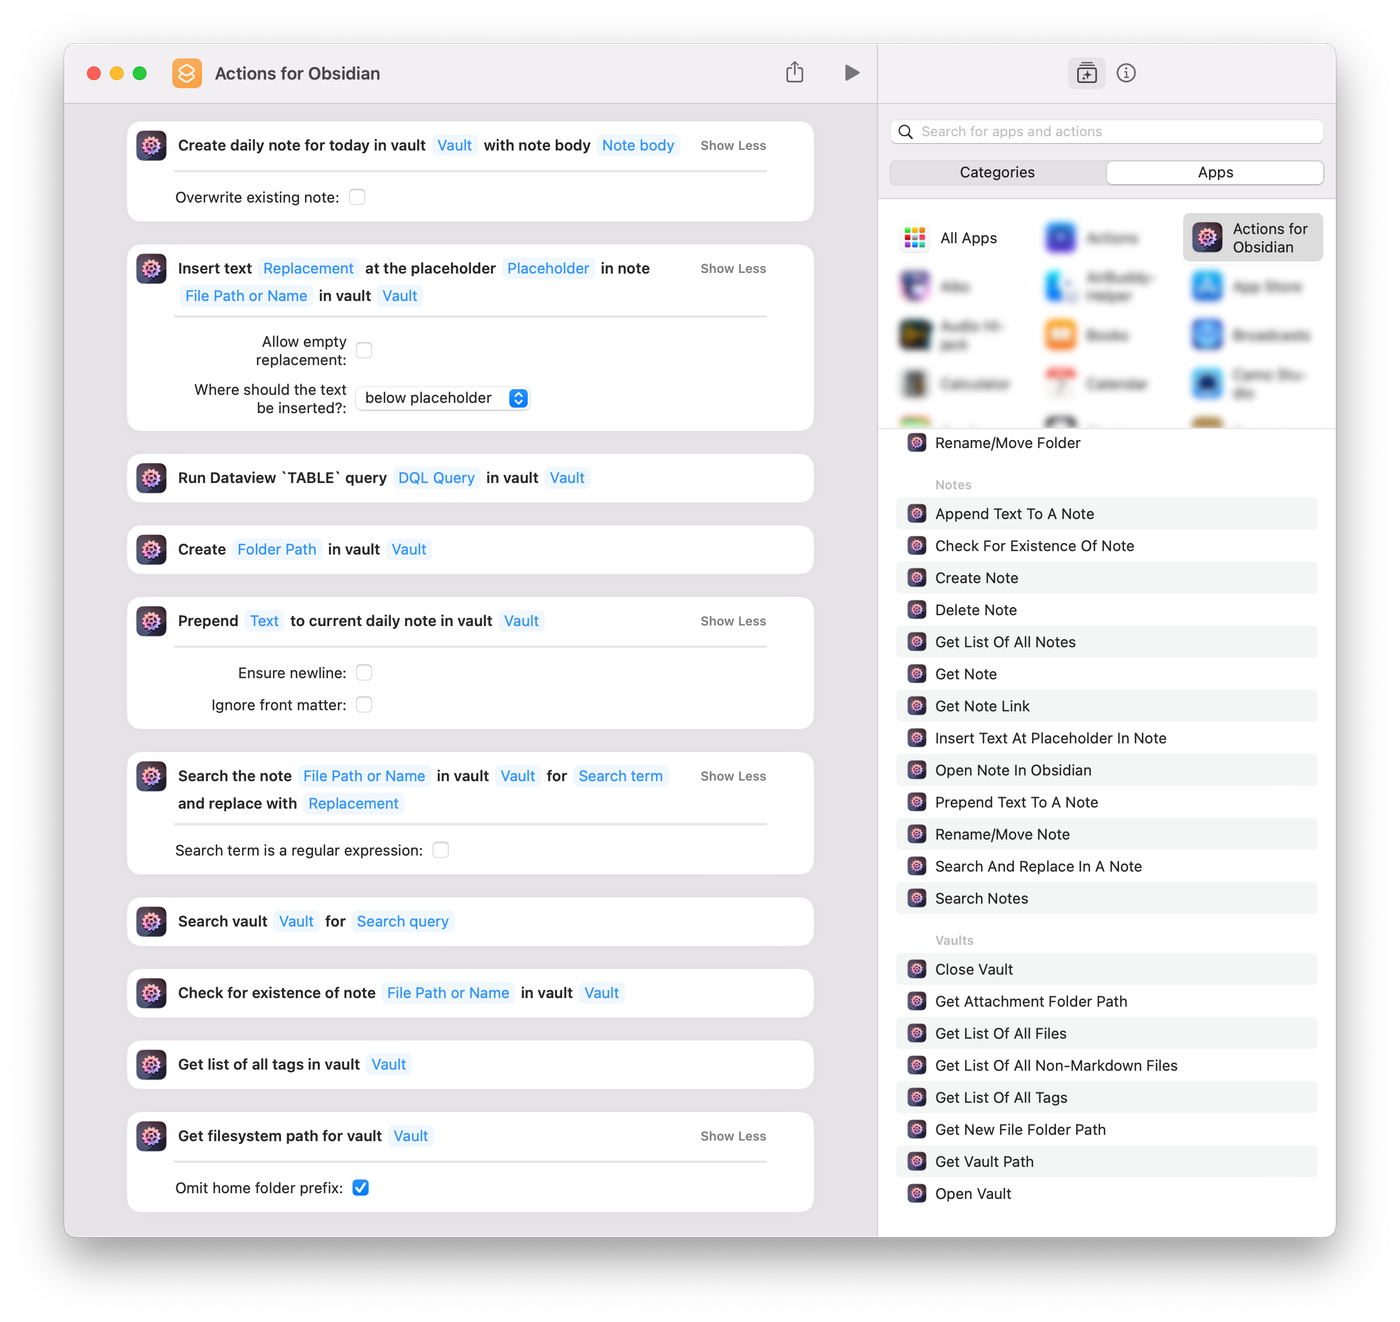
Task: Collapse Get filesystem path action options
Action: point(732,1136)
